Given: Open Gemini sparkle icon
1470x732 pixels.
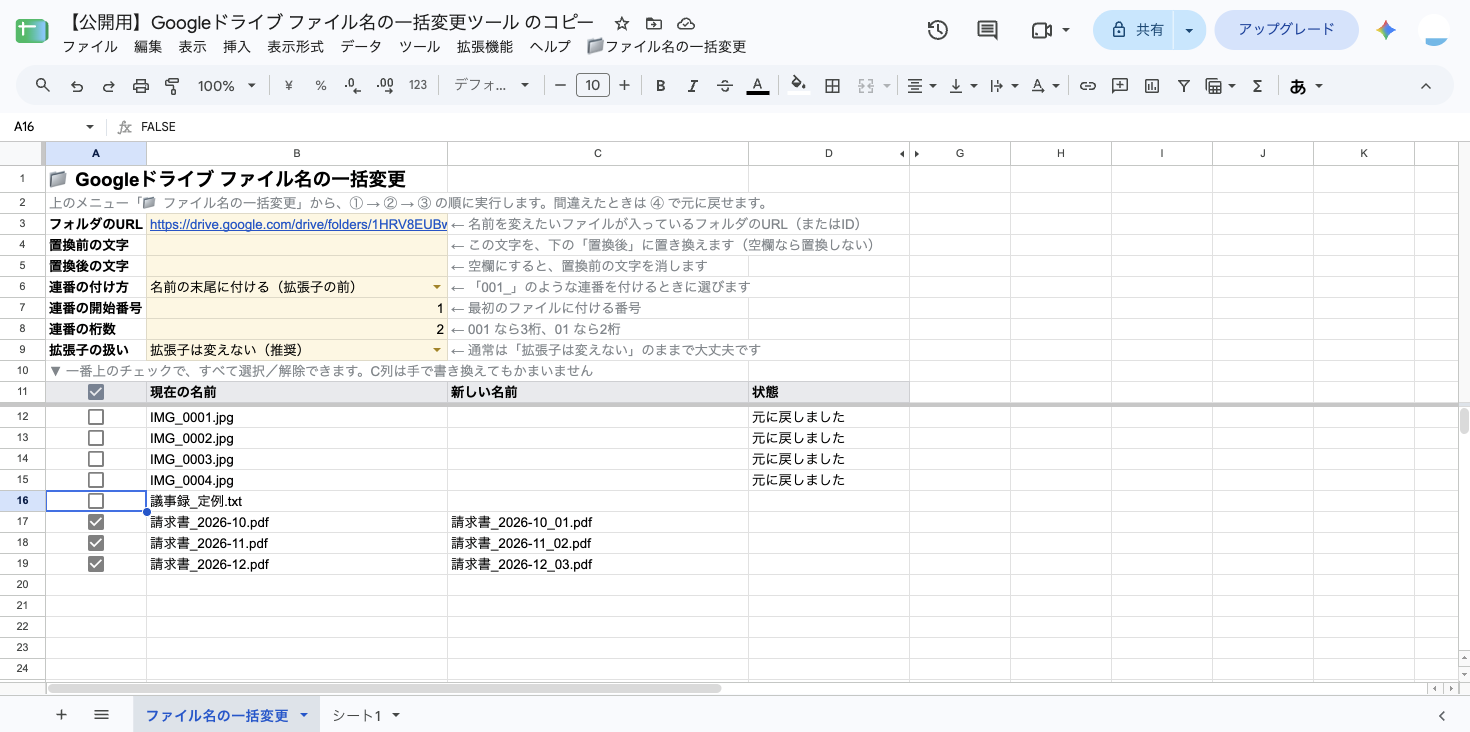Looking at the screenshot, I should [x=1386, y=30].
